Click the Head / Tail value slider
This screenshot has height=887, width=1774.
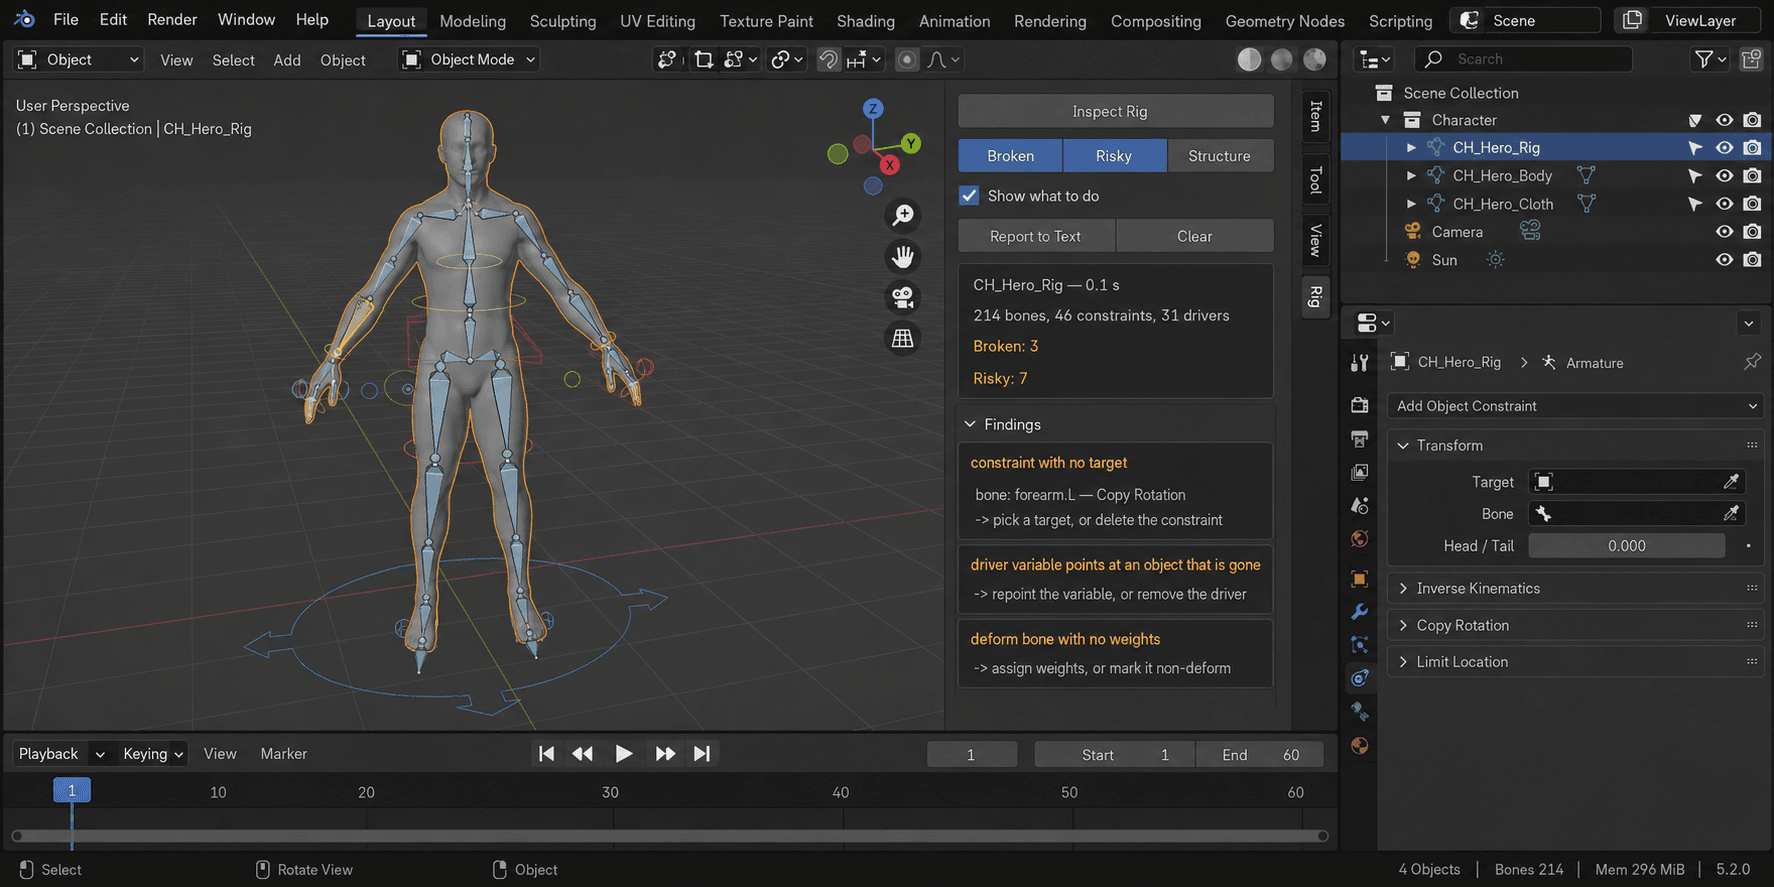pos(1627,546)
